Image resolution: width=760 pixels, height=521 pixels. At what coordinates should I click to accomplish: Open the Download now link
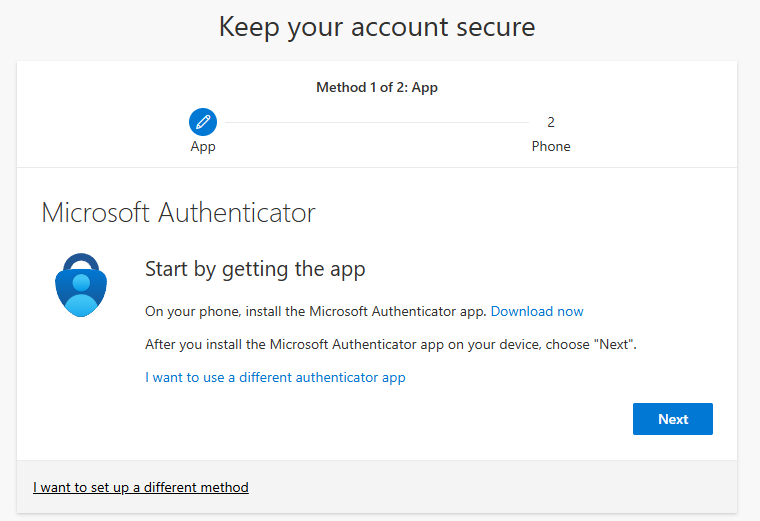pos(537,311)
